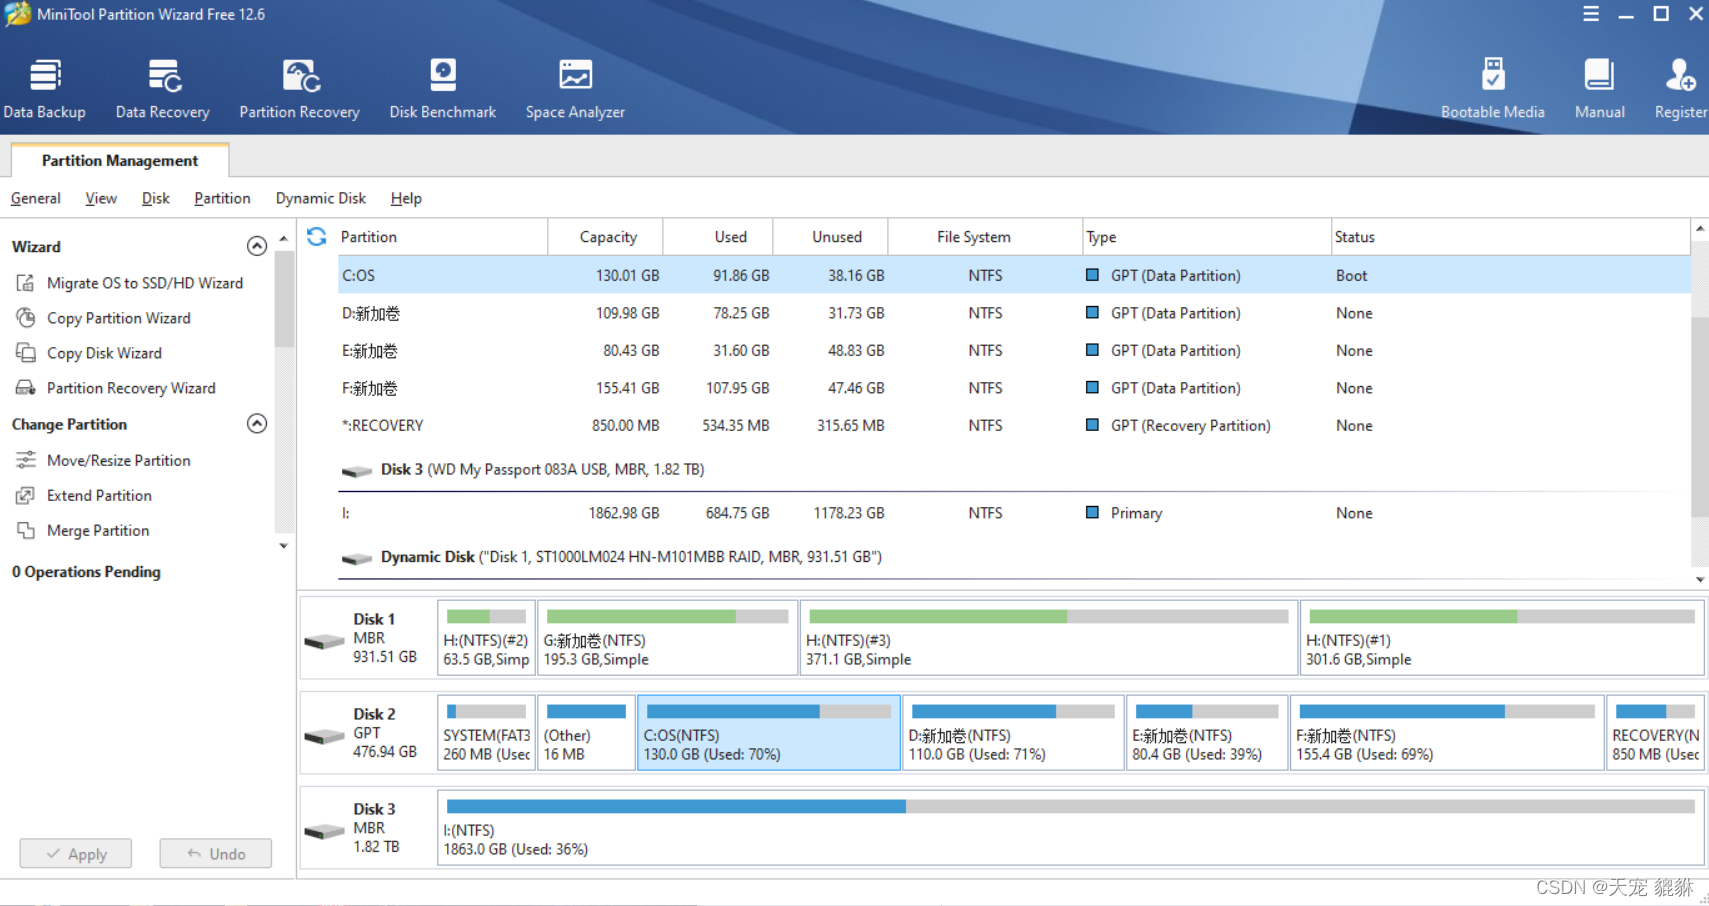This screenshot has height=906, width=1709.
Task: Open the Help menu
Action: [x=406, y=198]
